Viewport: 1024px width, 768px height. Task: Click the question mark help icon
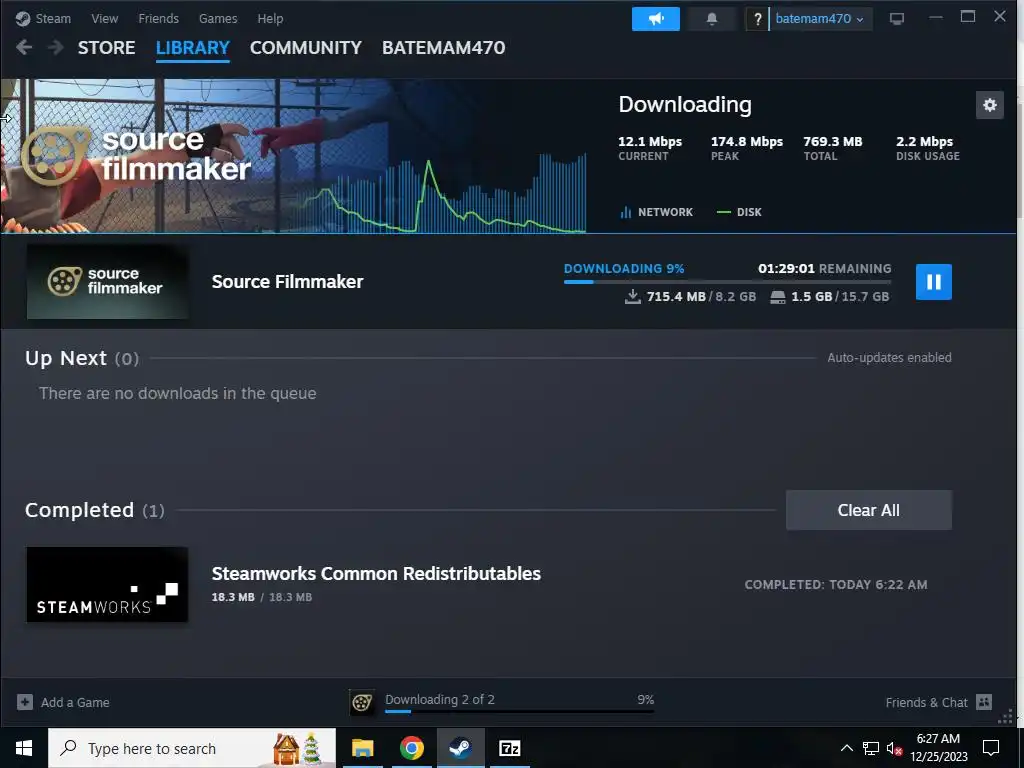tap(757, 19)
